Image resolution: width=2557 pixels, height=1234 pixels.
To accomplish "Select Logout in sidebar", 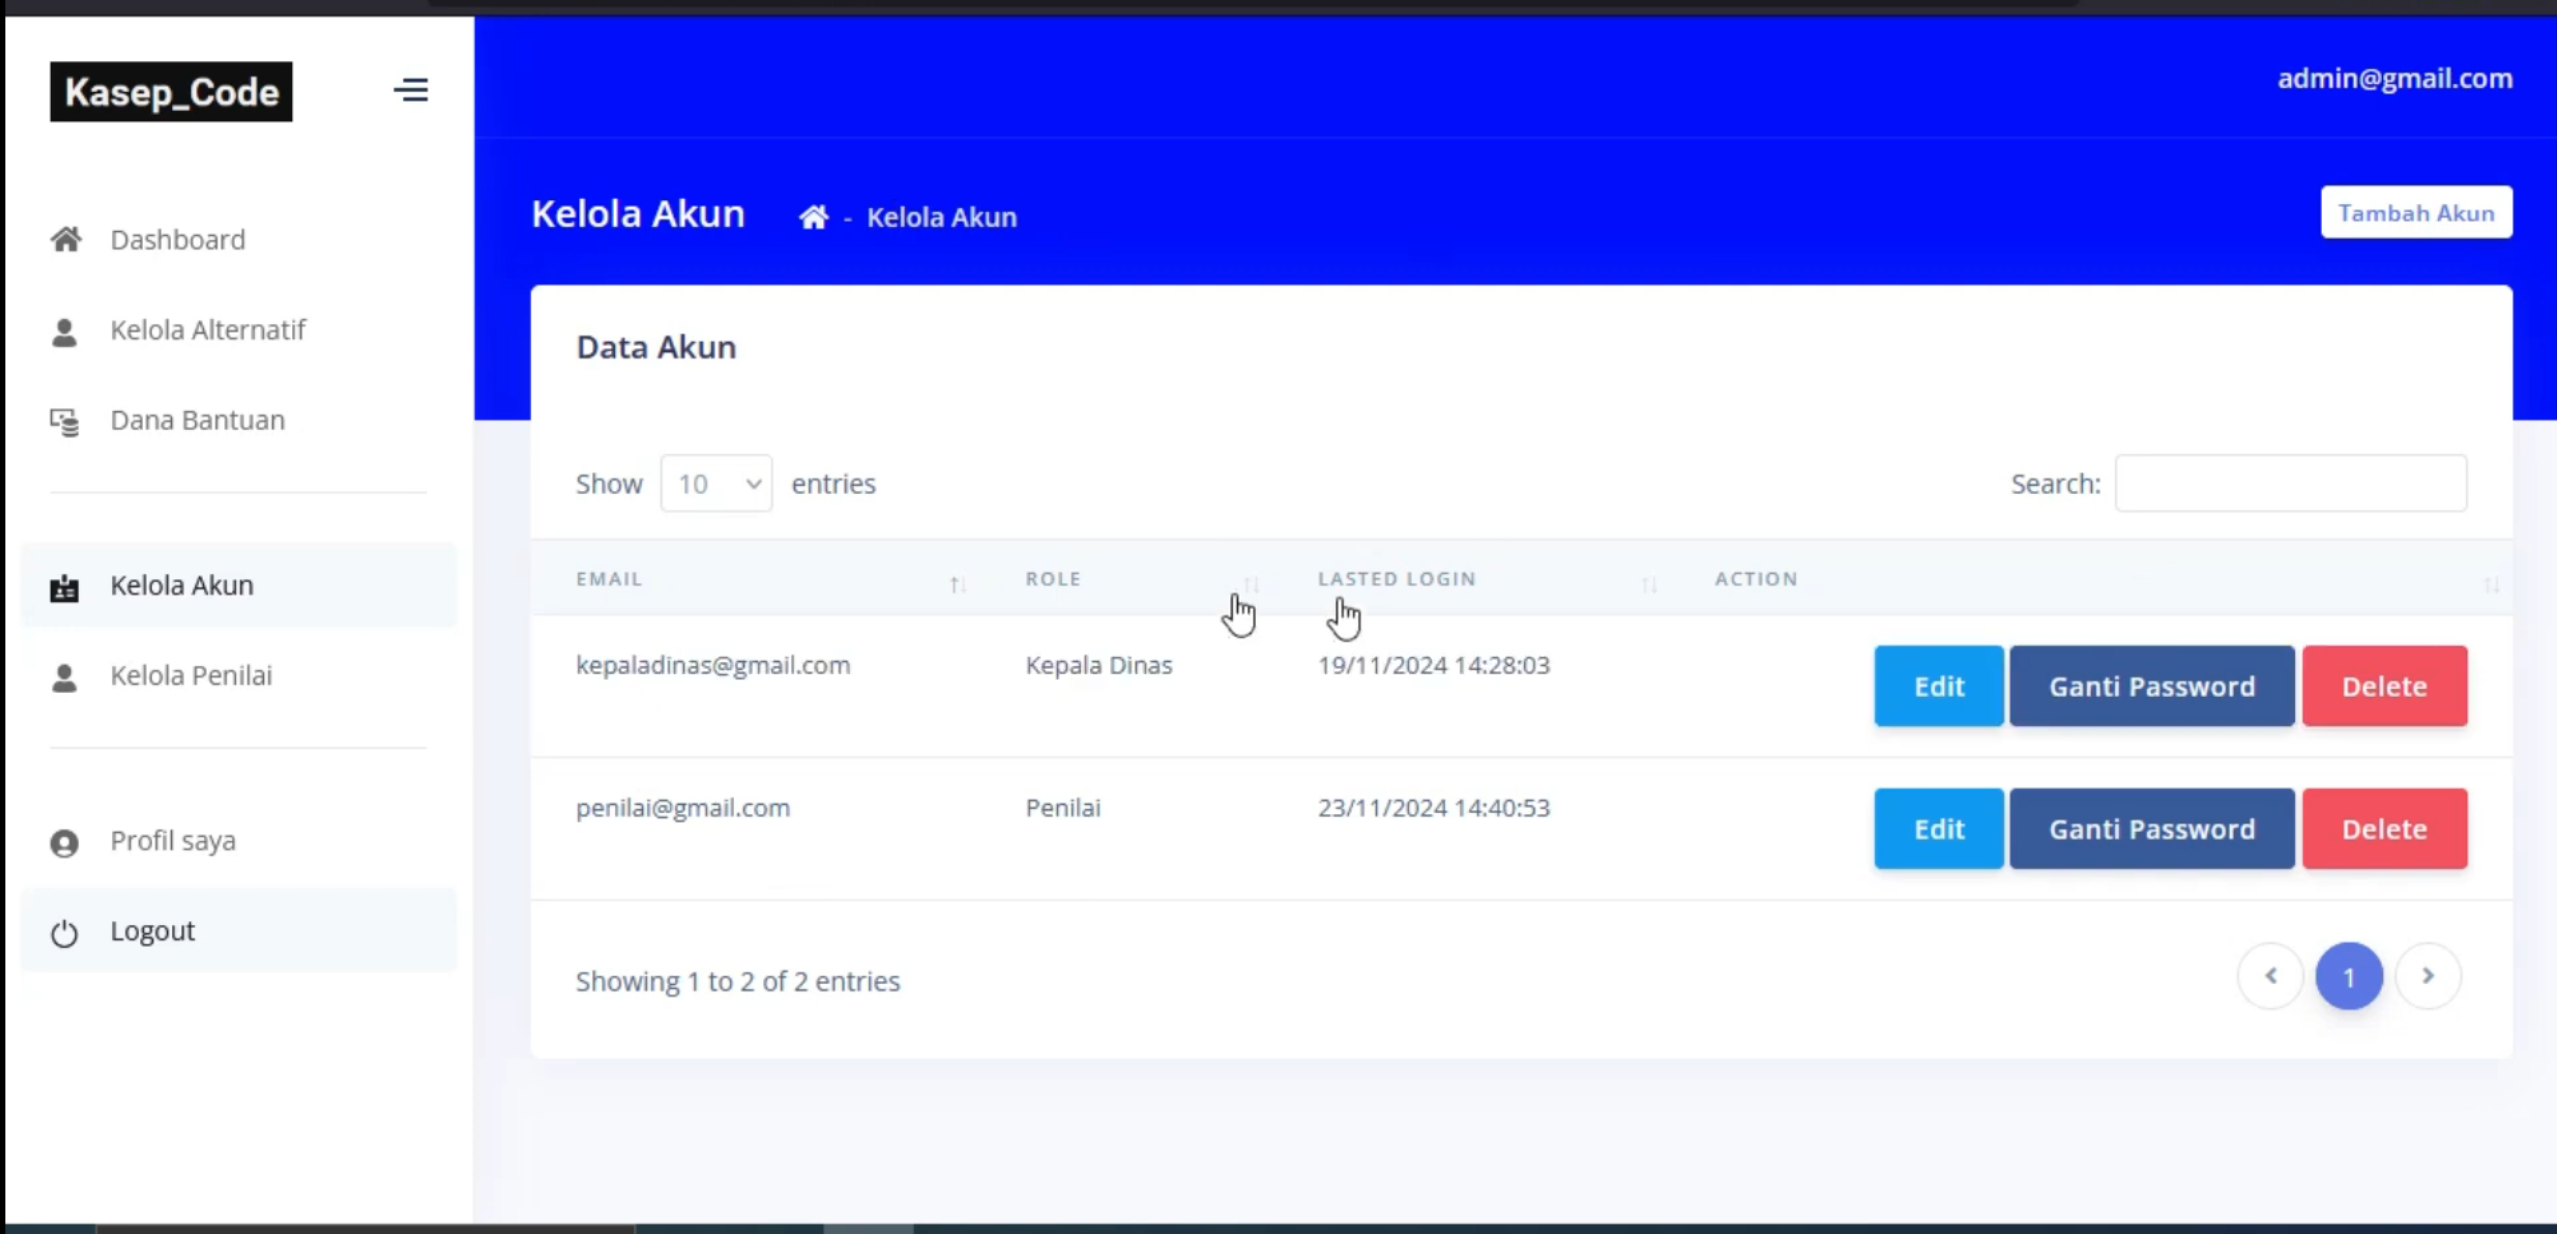I will click(x=238, y=931).
